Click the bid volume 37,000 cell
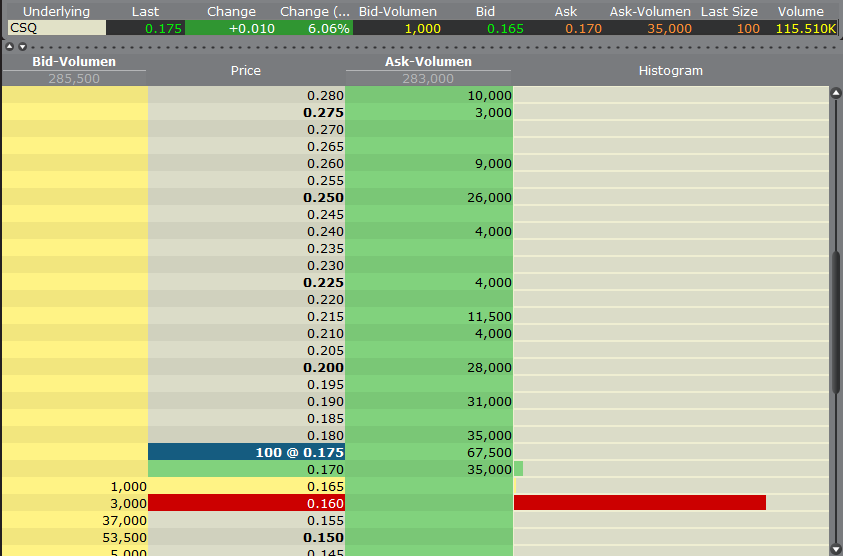 [74, 520]
